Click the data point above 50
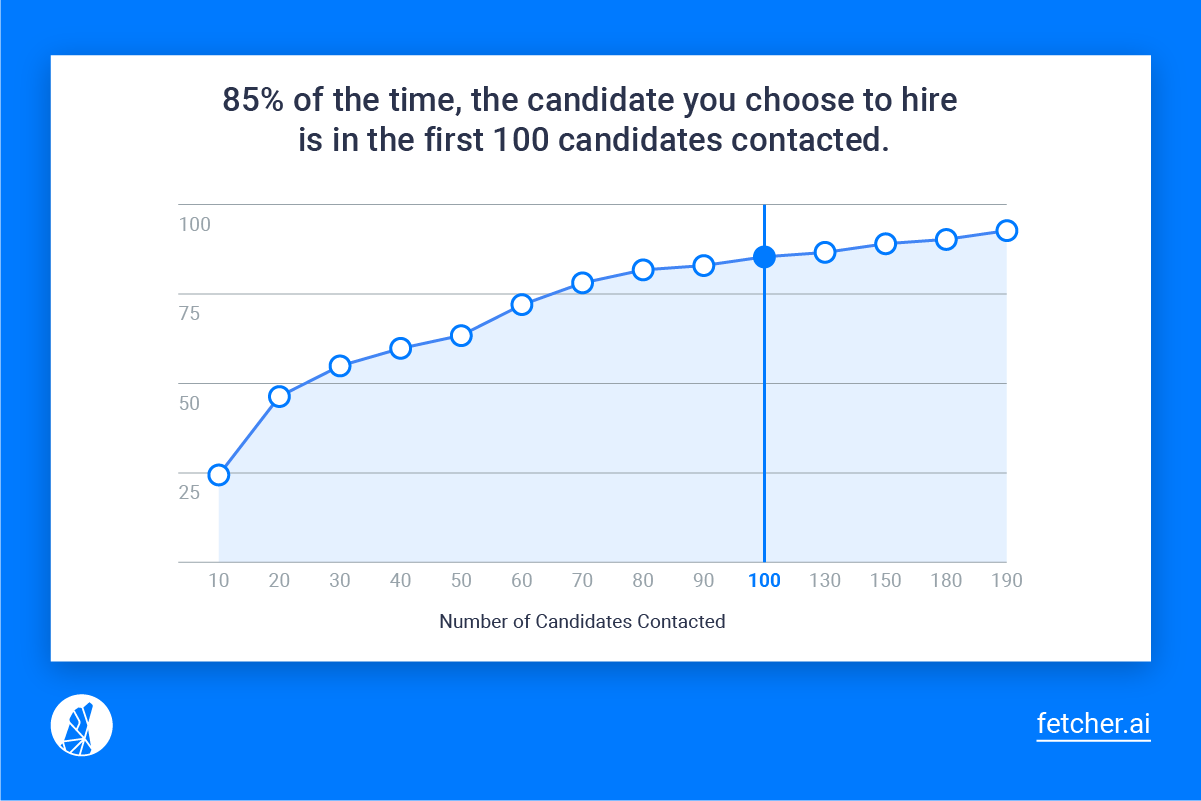Image resolution: width=1201 pixels, height=801 pixels. (461, 335)
